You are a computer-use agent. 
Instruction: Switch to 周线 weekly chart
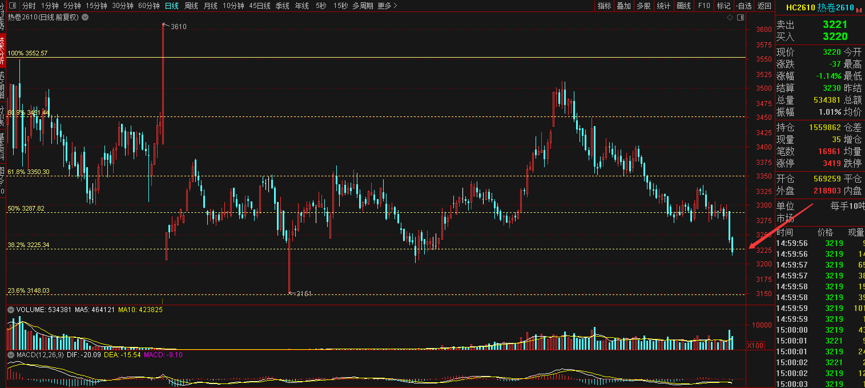[x=191, y=6]
